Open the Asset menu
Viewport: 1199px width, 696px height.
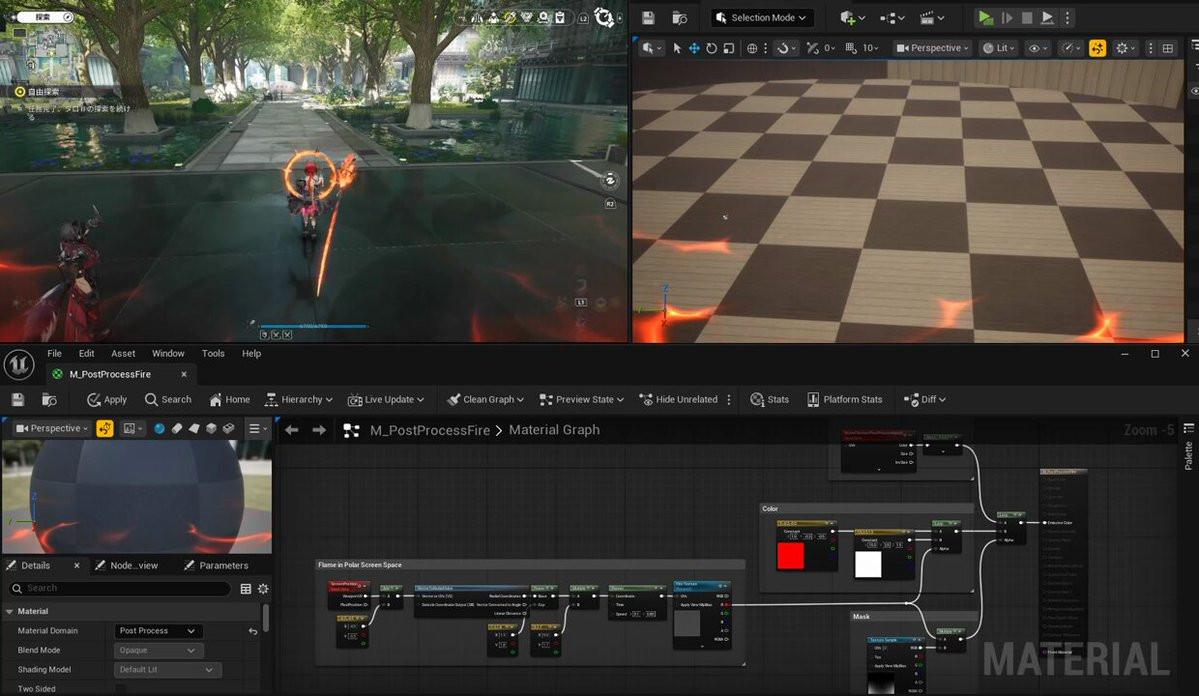click(x=123, y=353)
